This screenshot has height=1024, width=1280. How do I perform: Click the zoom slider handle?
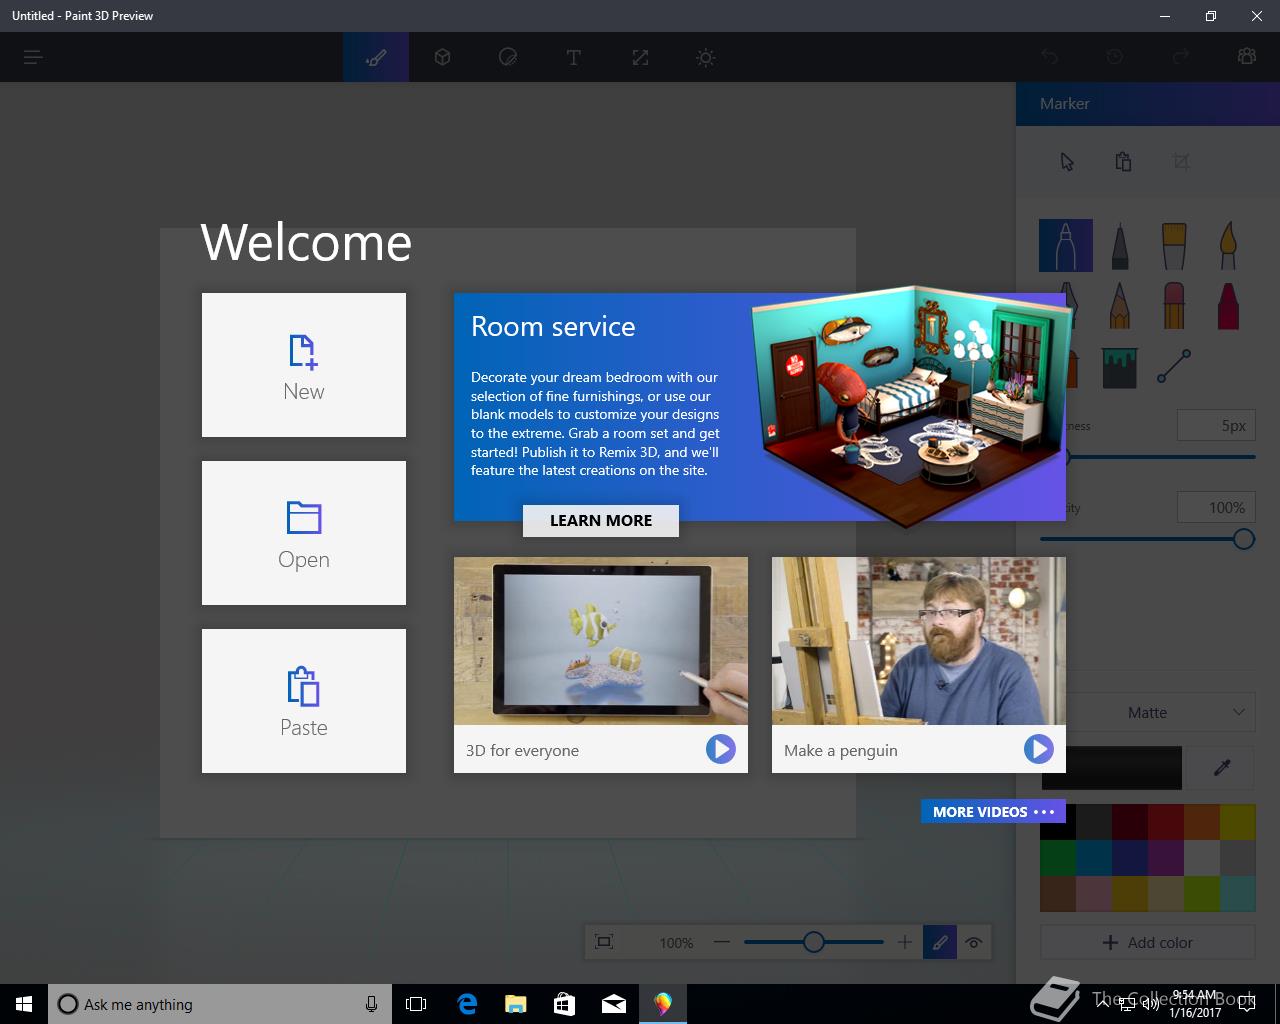(814, 942)
